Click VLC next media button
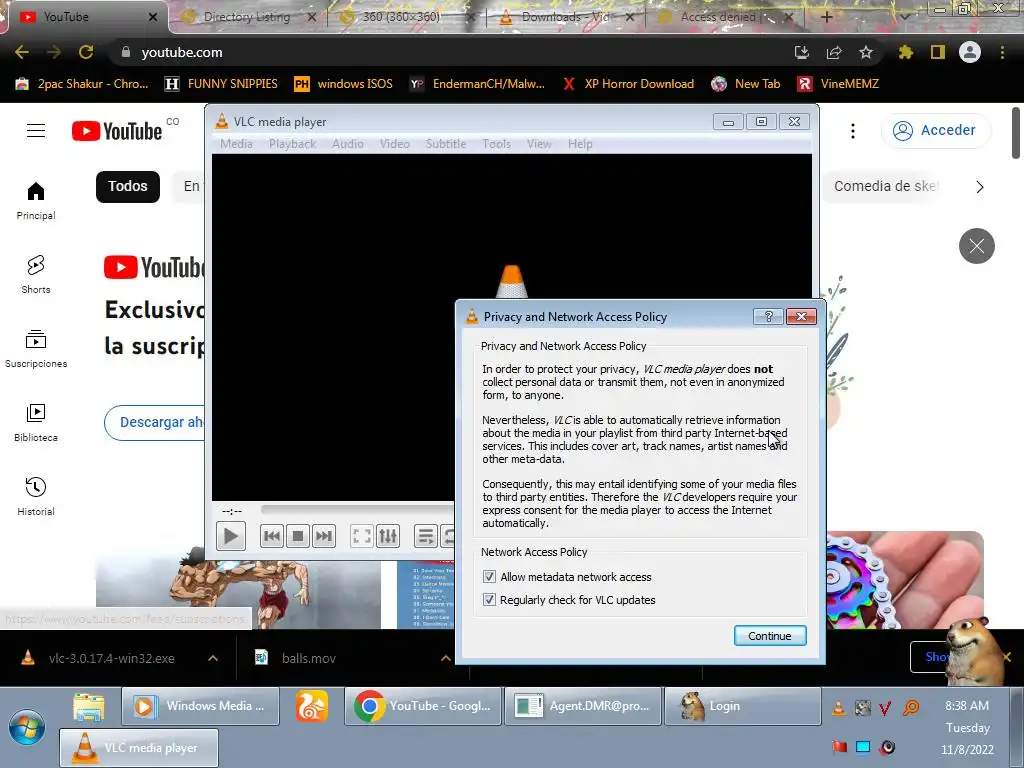Screen dimensions: 1024x768 (x=324, y=536)
